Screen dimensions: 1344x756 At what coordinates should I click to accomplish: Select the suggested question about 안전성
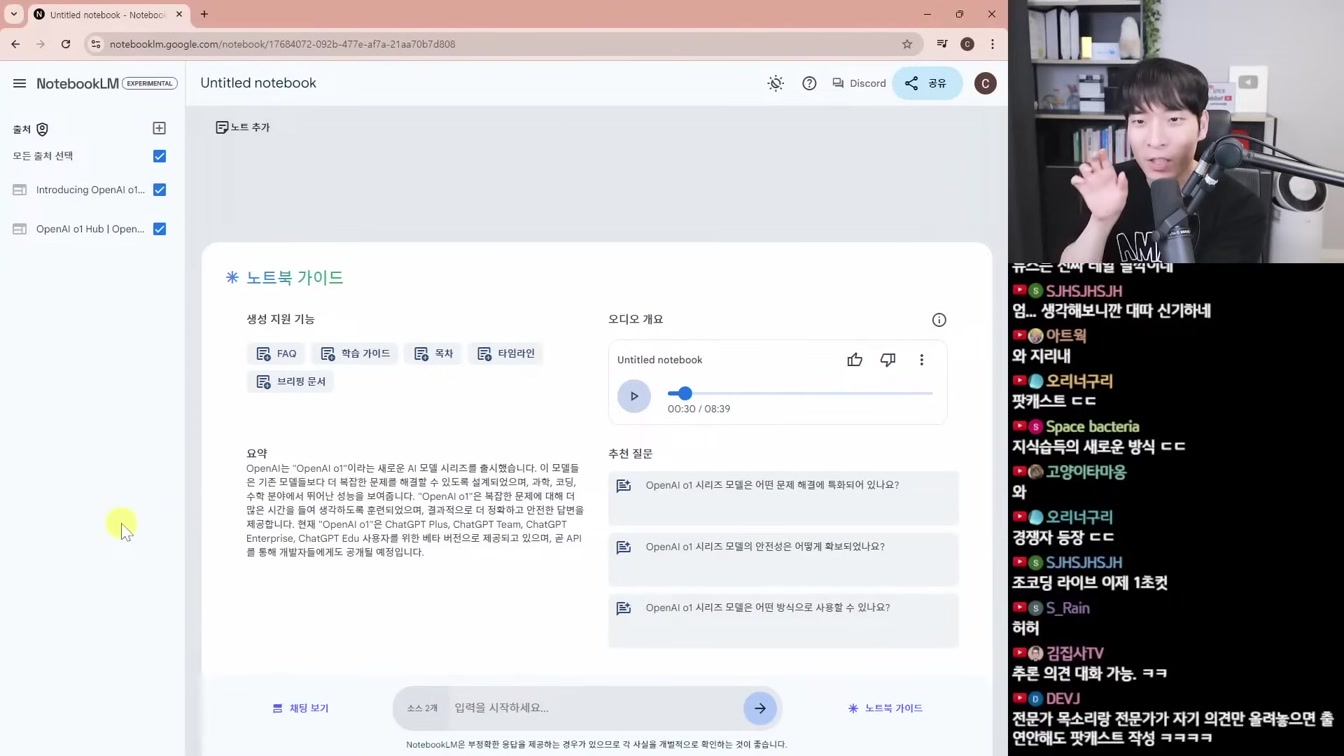pos(783,559)
